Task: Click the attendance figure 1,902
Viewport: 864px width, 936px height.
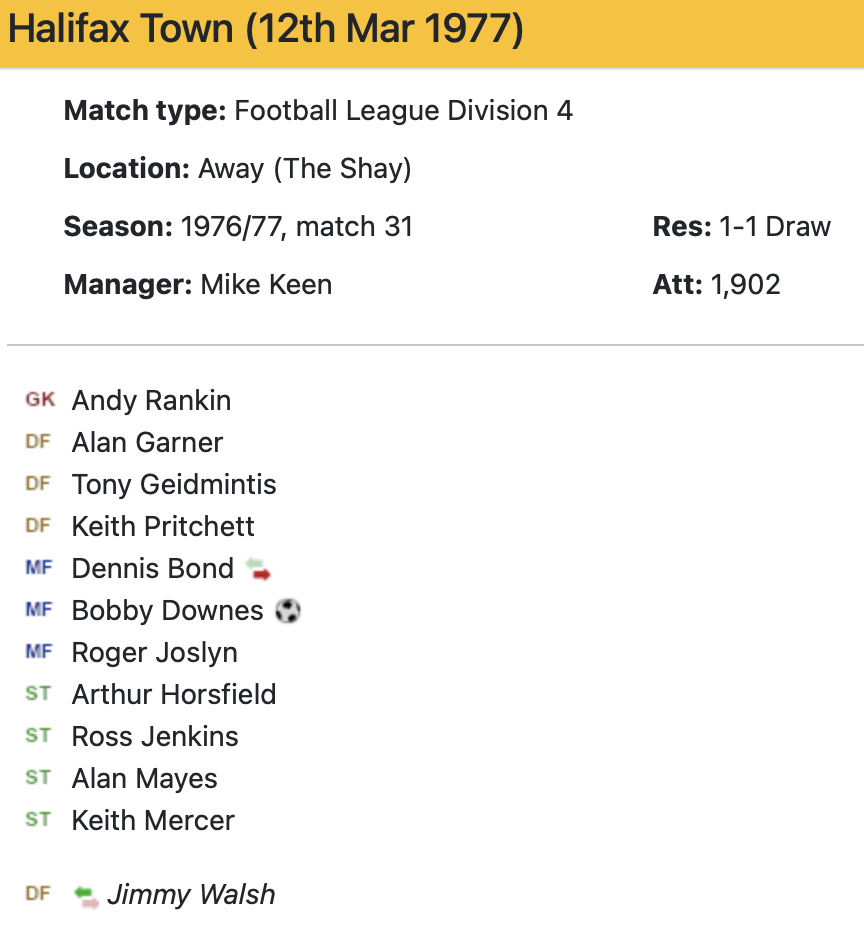Action: pyautogui.click(x=745, y=285)
